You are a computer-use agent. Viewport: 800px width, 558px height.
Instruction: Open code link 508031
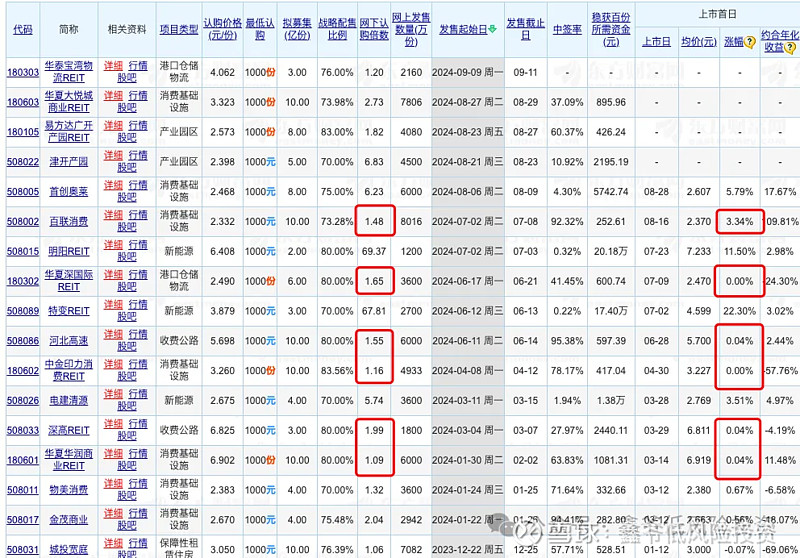[23, 549]
